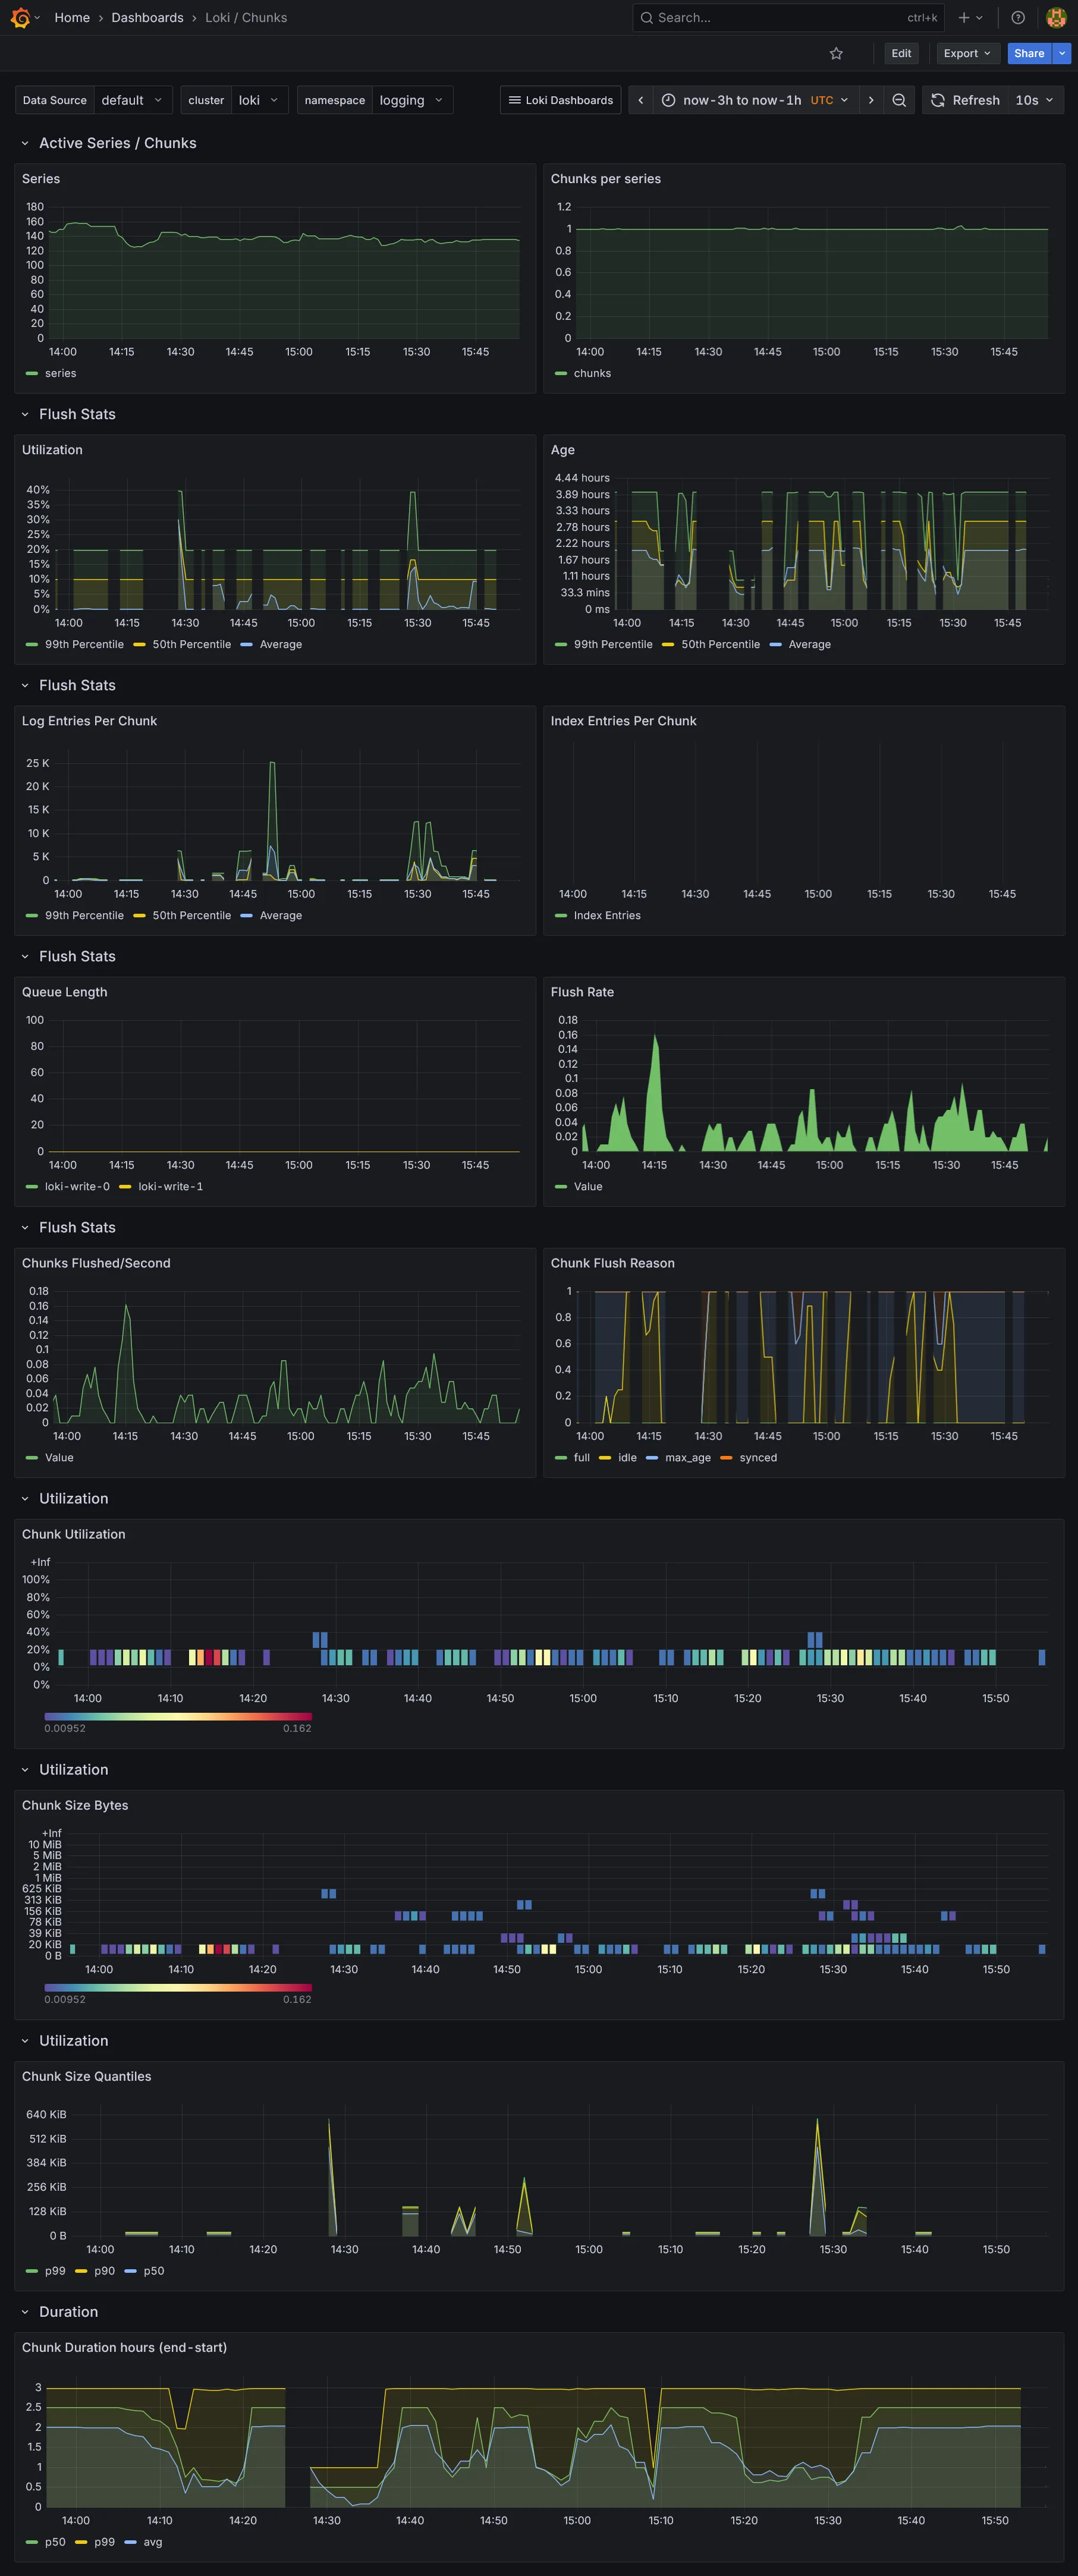Viewport: 1078px width, 2576px height.
Task: Zoom out the time range with magnifier icon
Action: click(x=899, y=100)
